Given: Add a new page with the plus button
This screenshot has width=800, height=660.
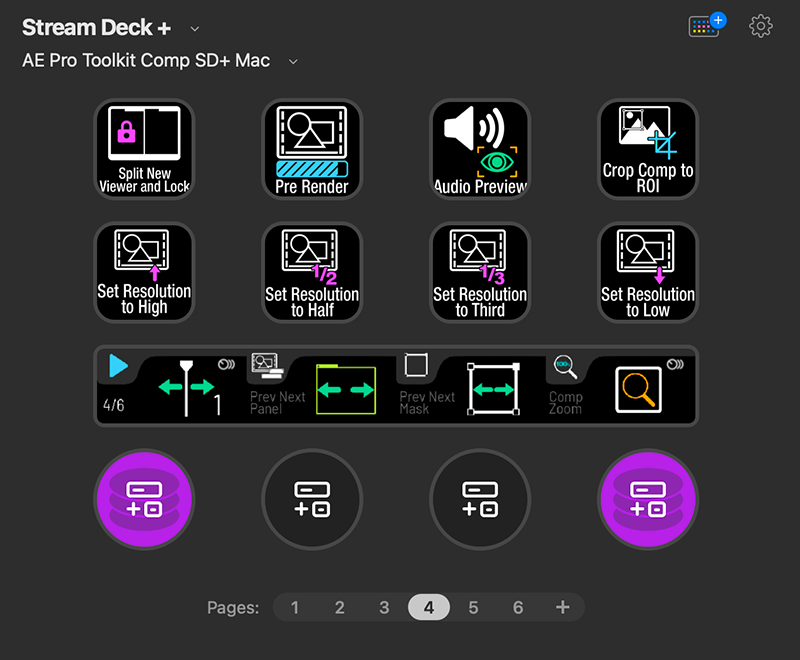Looking at the screenshot, I should 562,607.
